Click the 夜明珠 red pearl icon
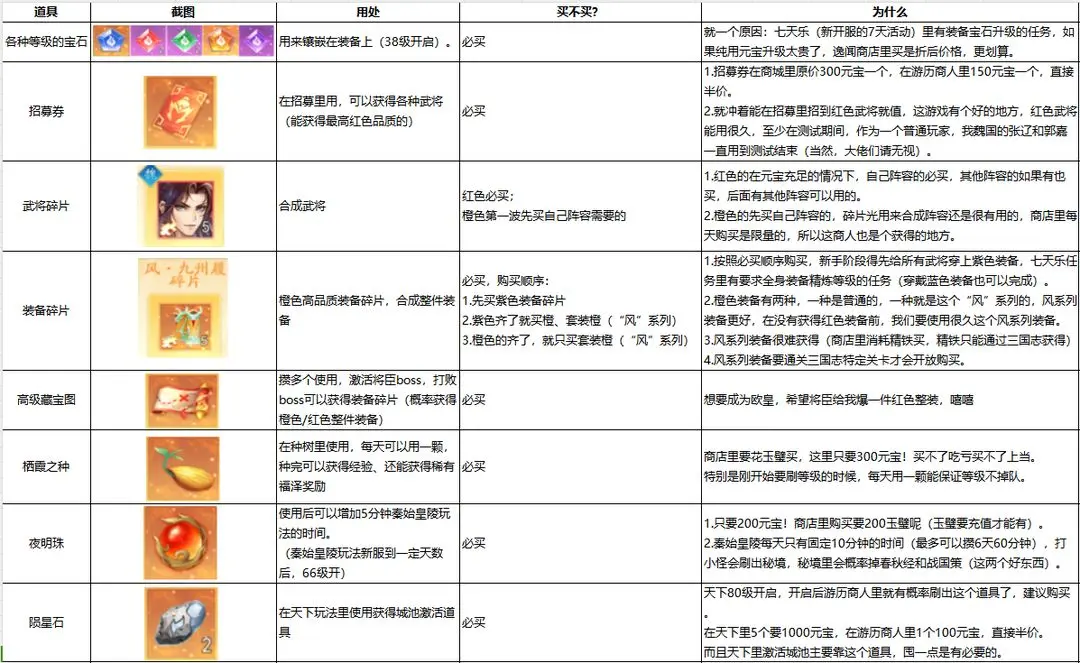The width and height of the screenshot is (1080, 663). pyautogui.click(x=183, y=543)
